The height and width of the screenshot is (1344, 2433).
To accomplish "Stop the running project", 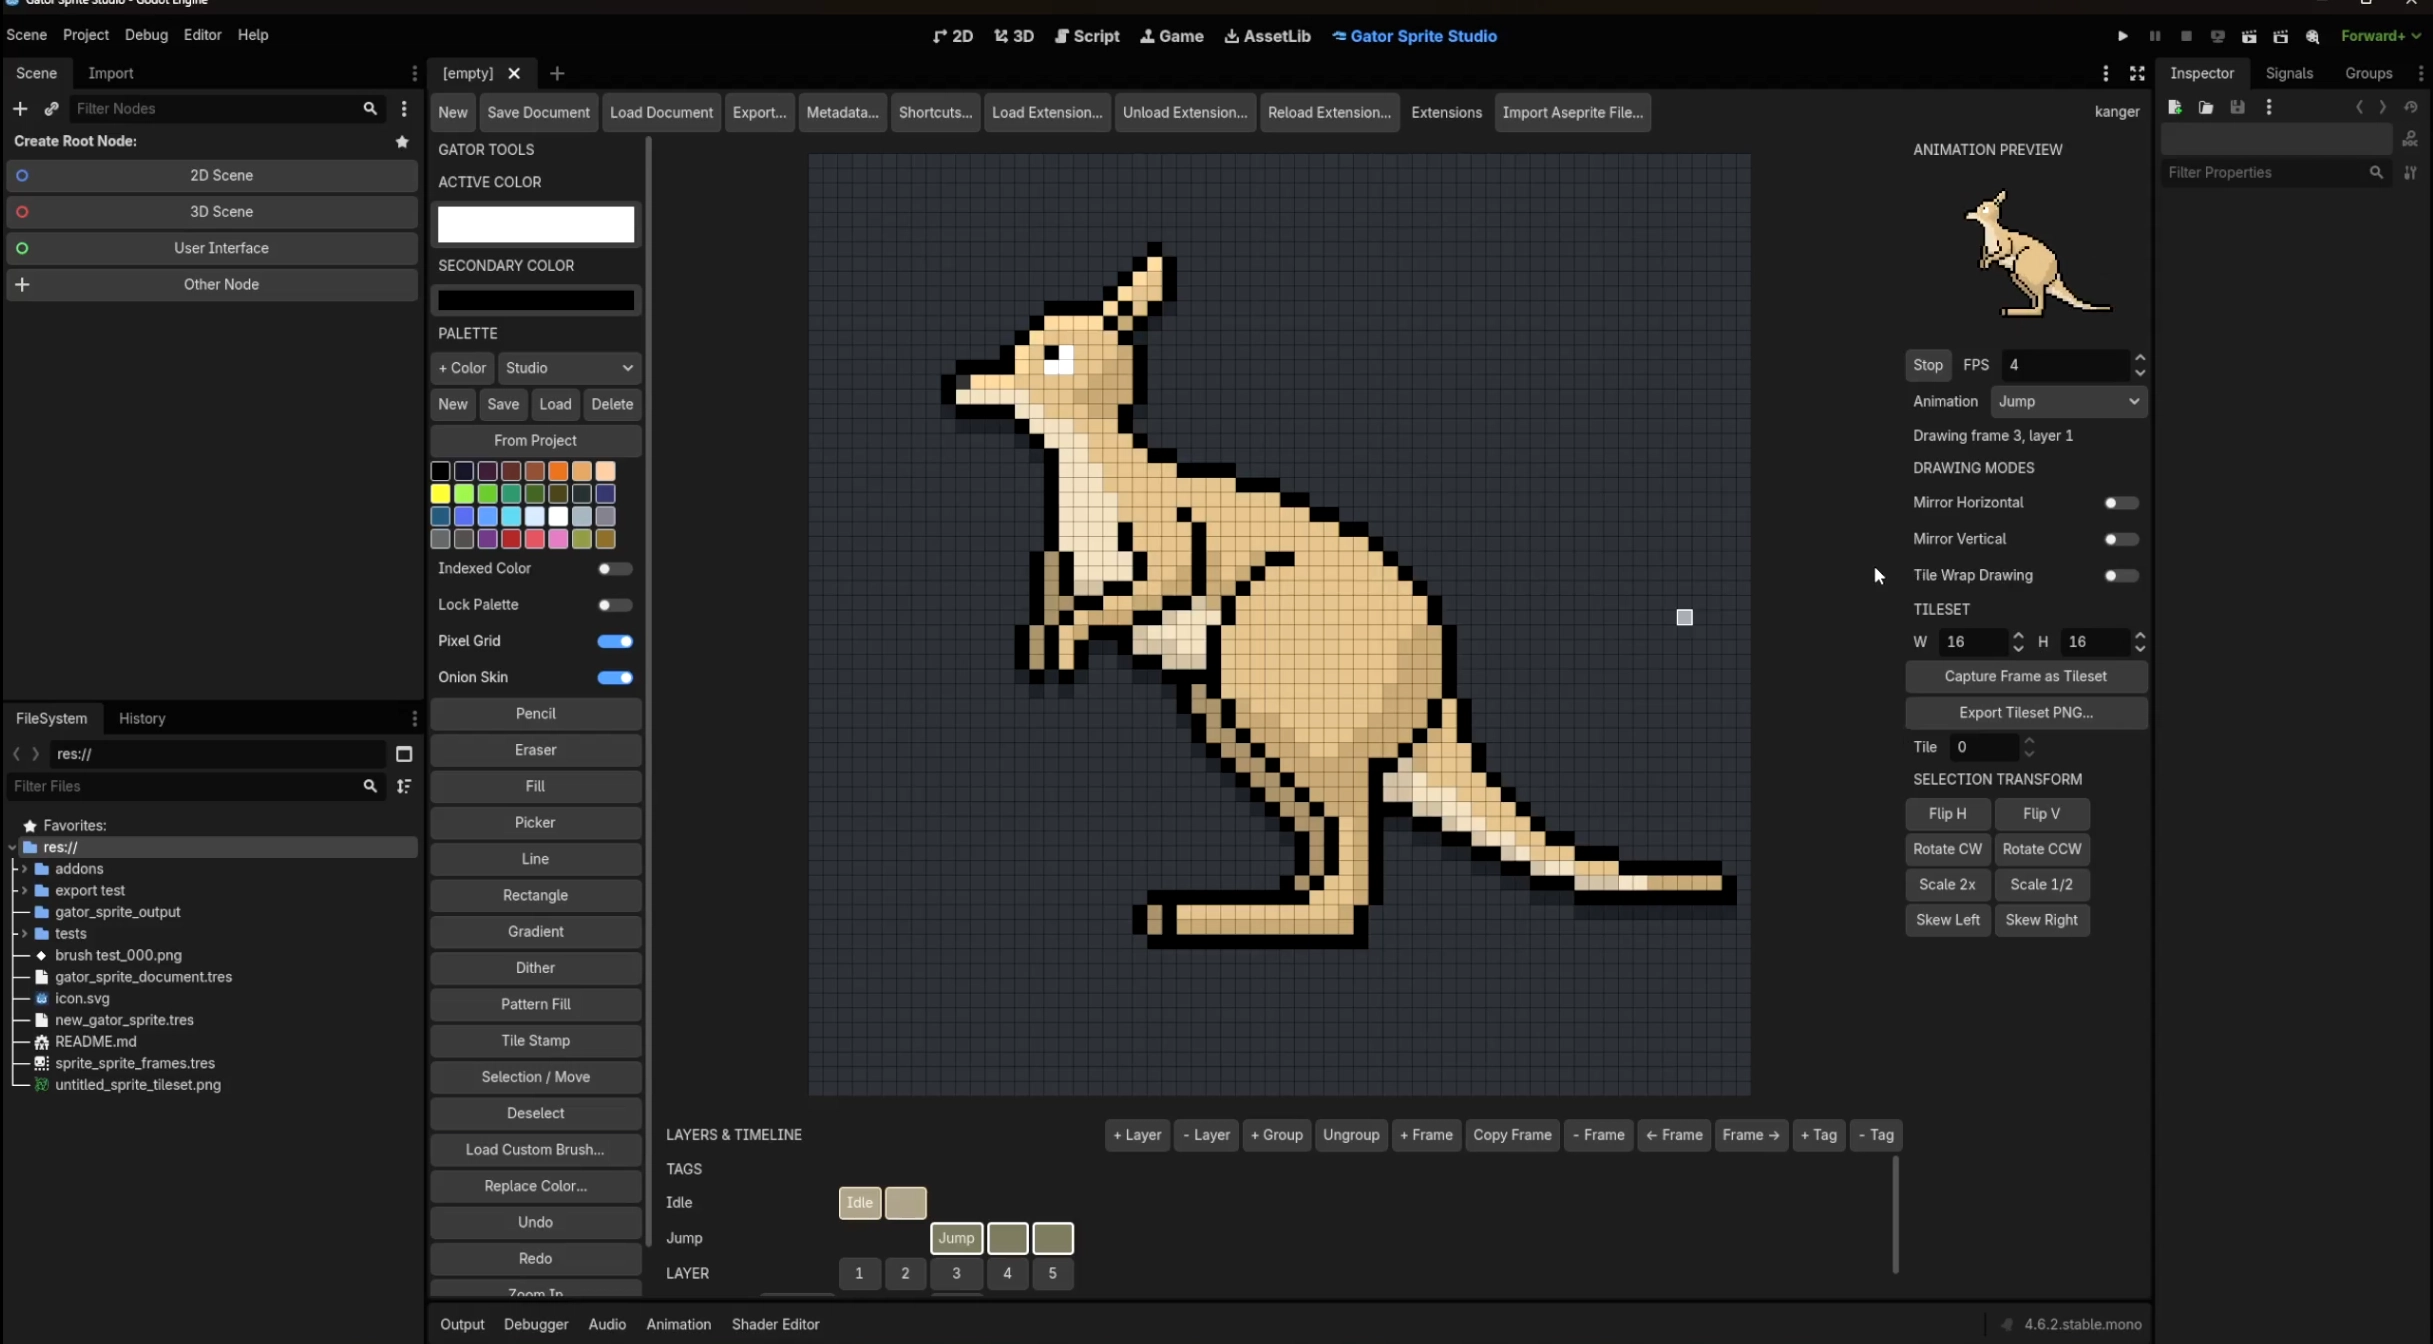I will click(2186, 36).
